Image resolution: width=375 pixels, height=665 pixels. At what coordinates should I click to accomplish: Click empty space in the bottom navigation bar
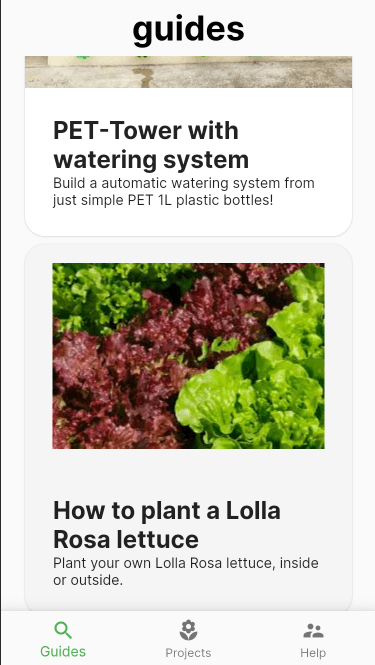pyautogui.click(x=125, y=638)
